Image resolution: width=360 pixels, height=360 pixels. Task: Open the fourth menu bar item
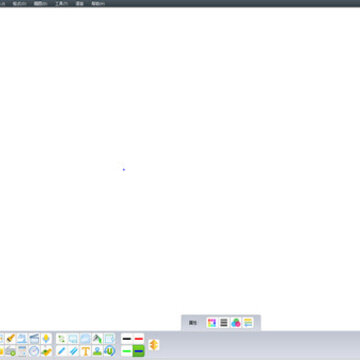[x=61, y=4]
